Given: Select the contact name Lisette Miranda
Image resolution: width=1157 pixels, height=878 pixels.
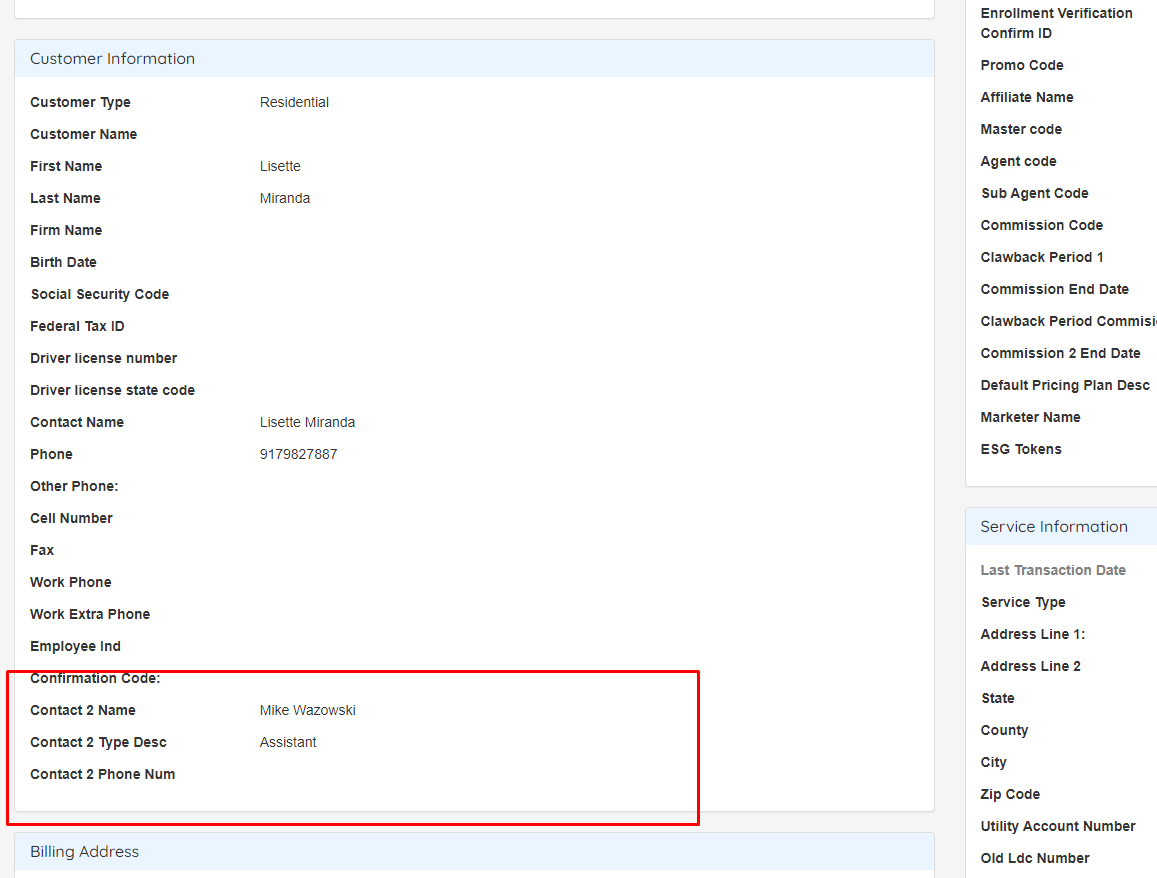Looking at the screenshot, I should click(x=307, y=423).
